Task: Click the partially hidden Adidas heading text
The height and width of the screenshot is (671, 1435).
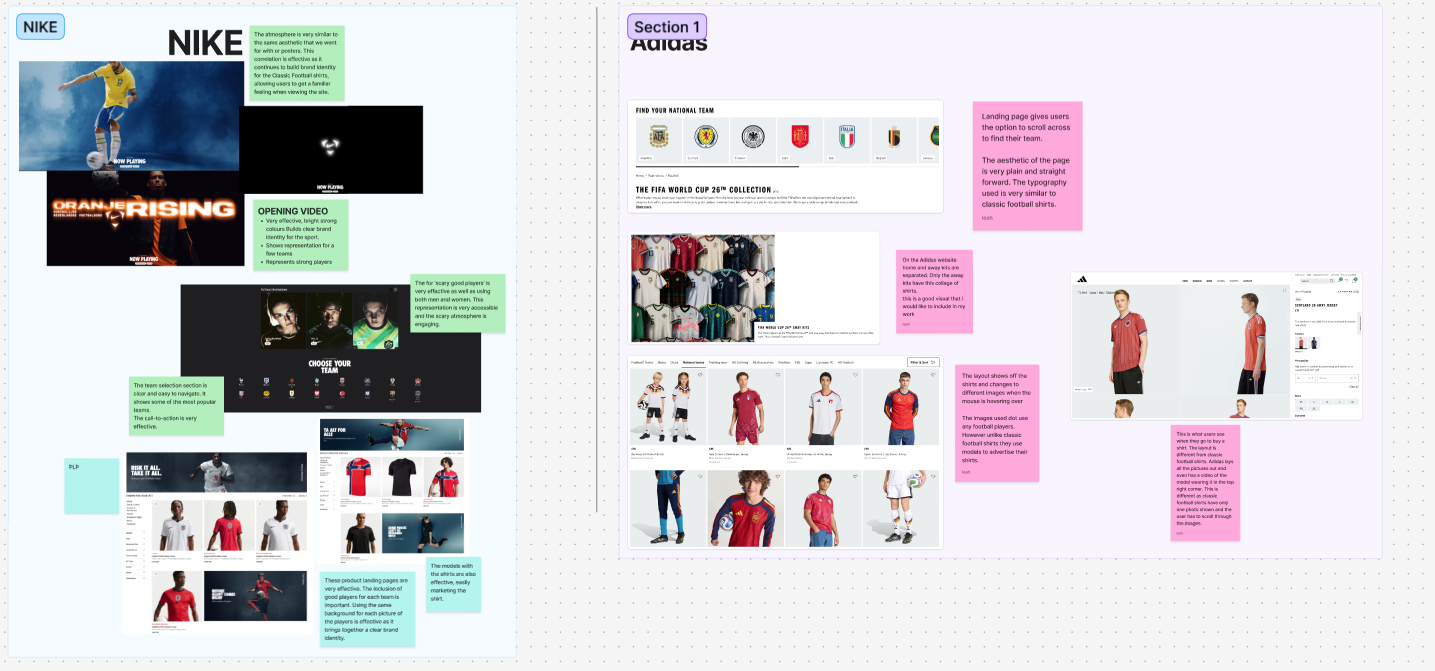Action: (x=669, y=45)
